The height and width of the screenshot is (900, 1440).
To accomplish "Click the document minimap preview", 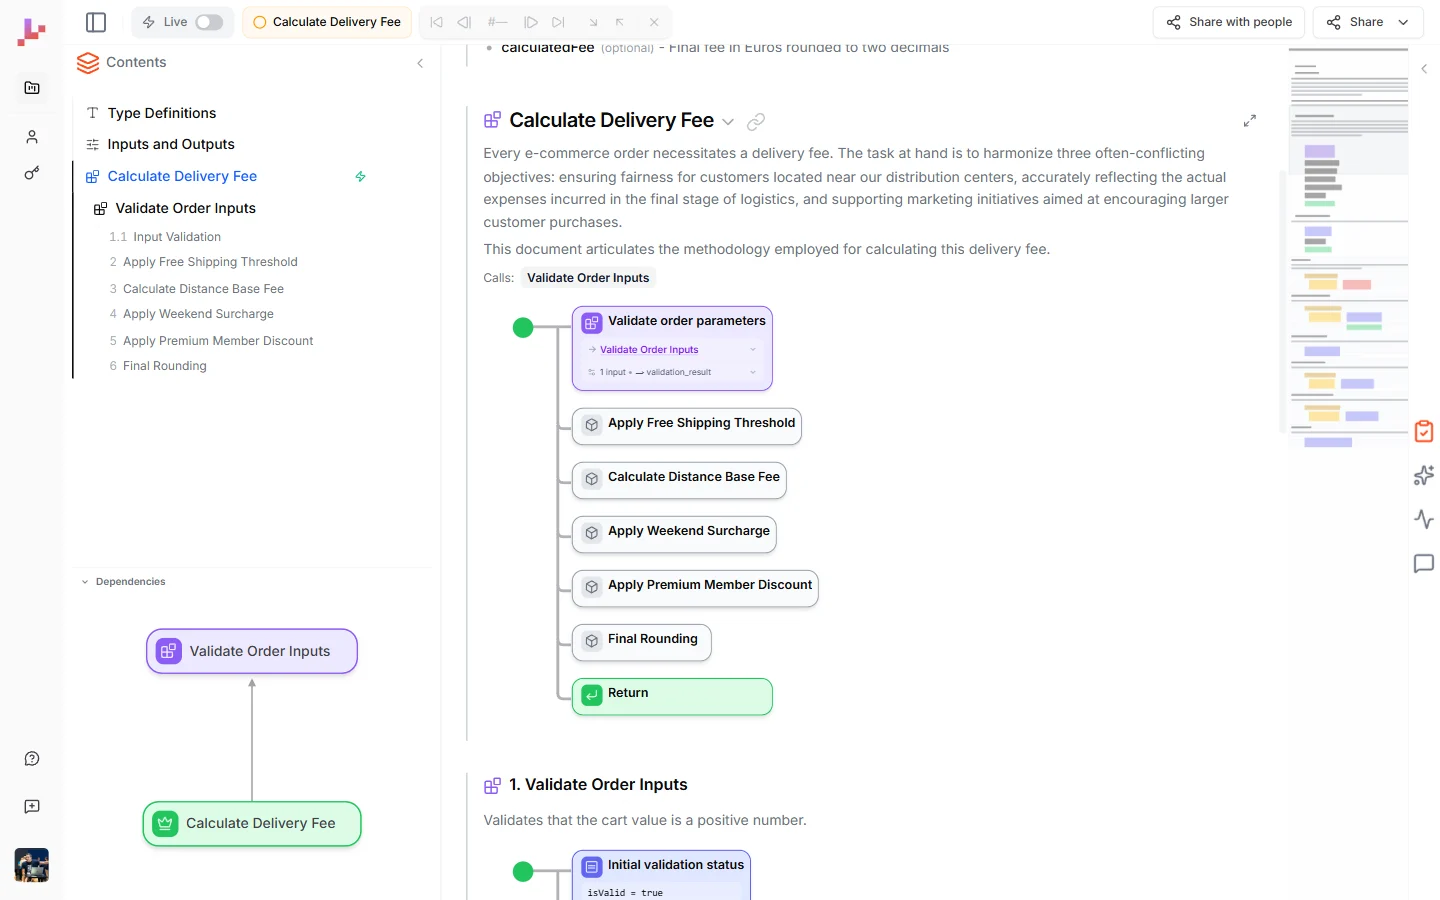I will [1348, 246].
